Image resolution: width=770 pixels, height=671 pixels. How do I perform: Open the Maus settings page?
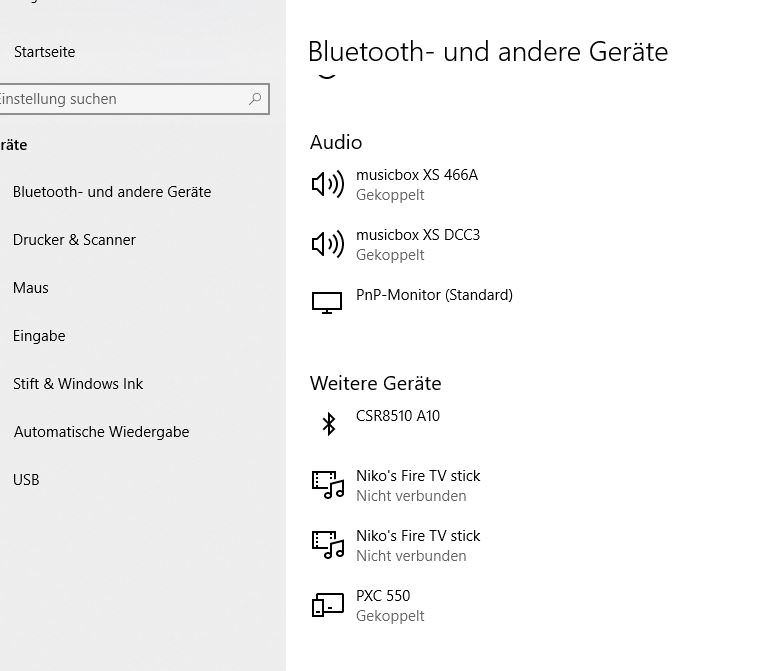(x=30, y=287)
